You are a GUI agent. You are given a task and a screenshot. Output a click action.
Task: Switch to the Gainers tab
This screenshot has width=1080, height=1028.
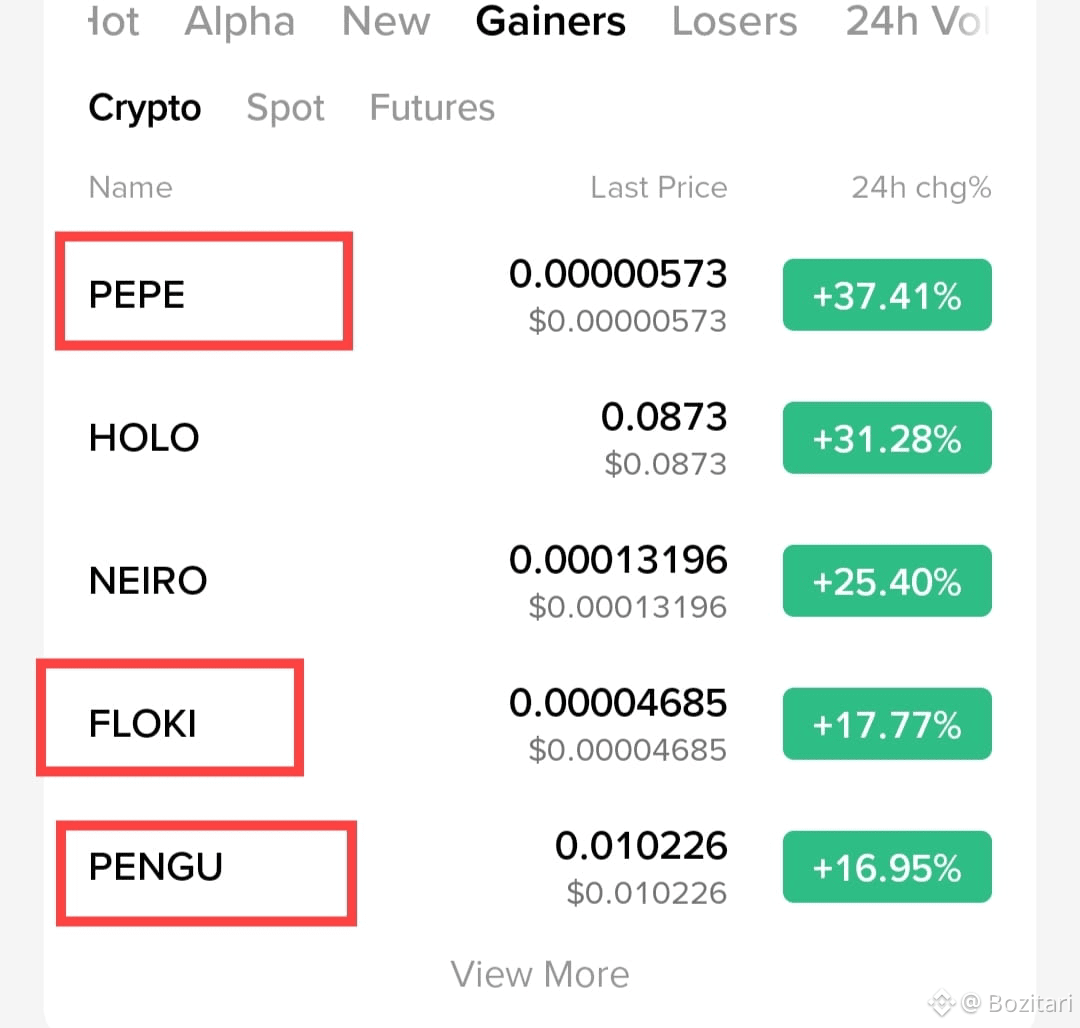point(551,22)
